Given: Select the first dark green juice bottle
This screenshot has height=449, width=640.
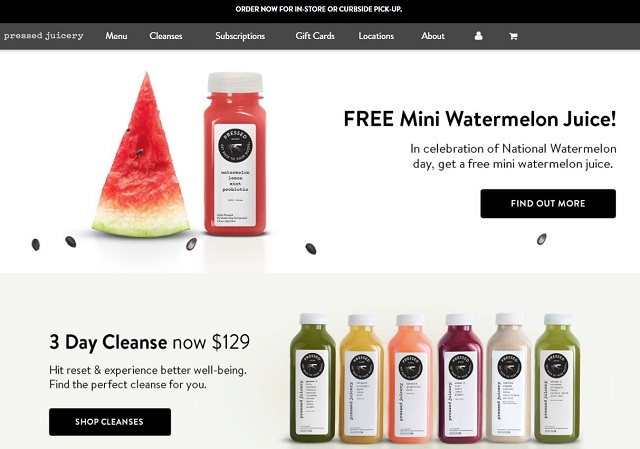Looking at the screenshot, I should pos(312,378).
